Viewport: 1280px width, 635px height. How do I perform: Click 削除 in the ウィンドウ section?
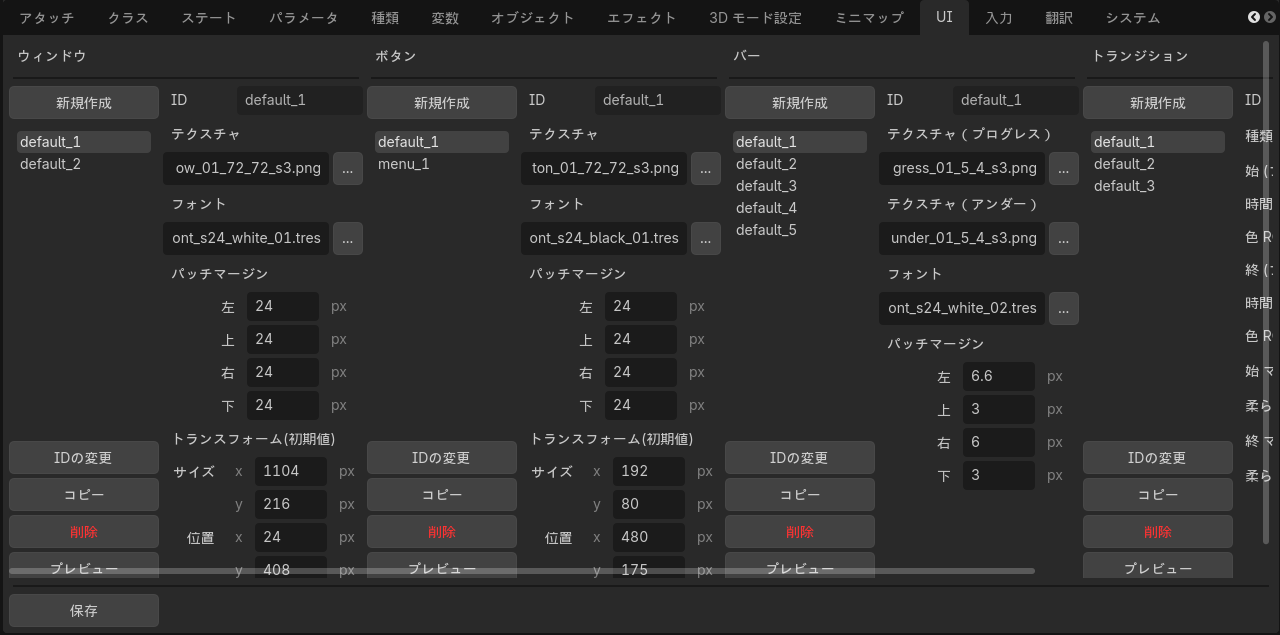pyautogui.click(x=84, y=532)
